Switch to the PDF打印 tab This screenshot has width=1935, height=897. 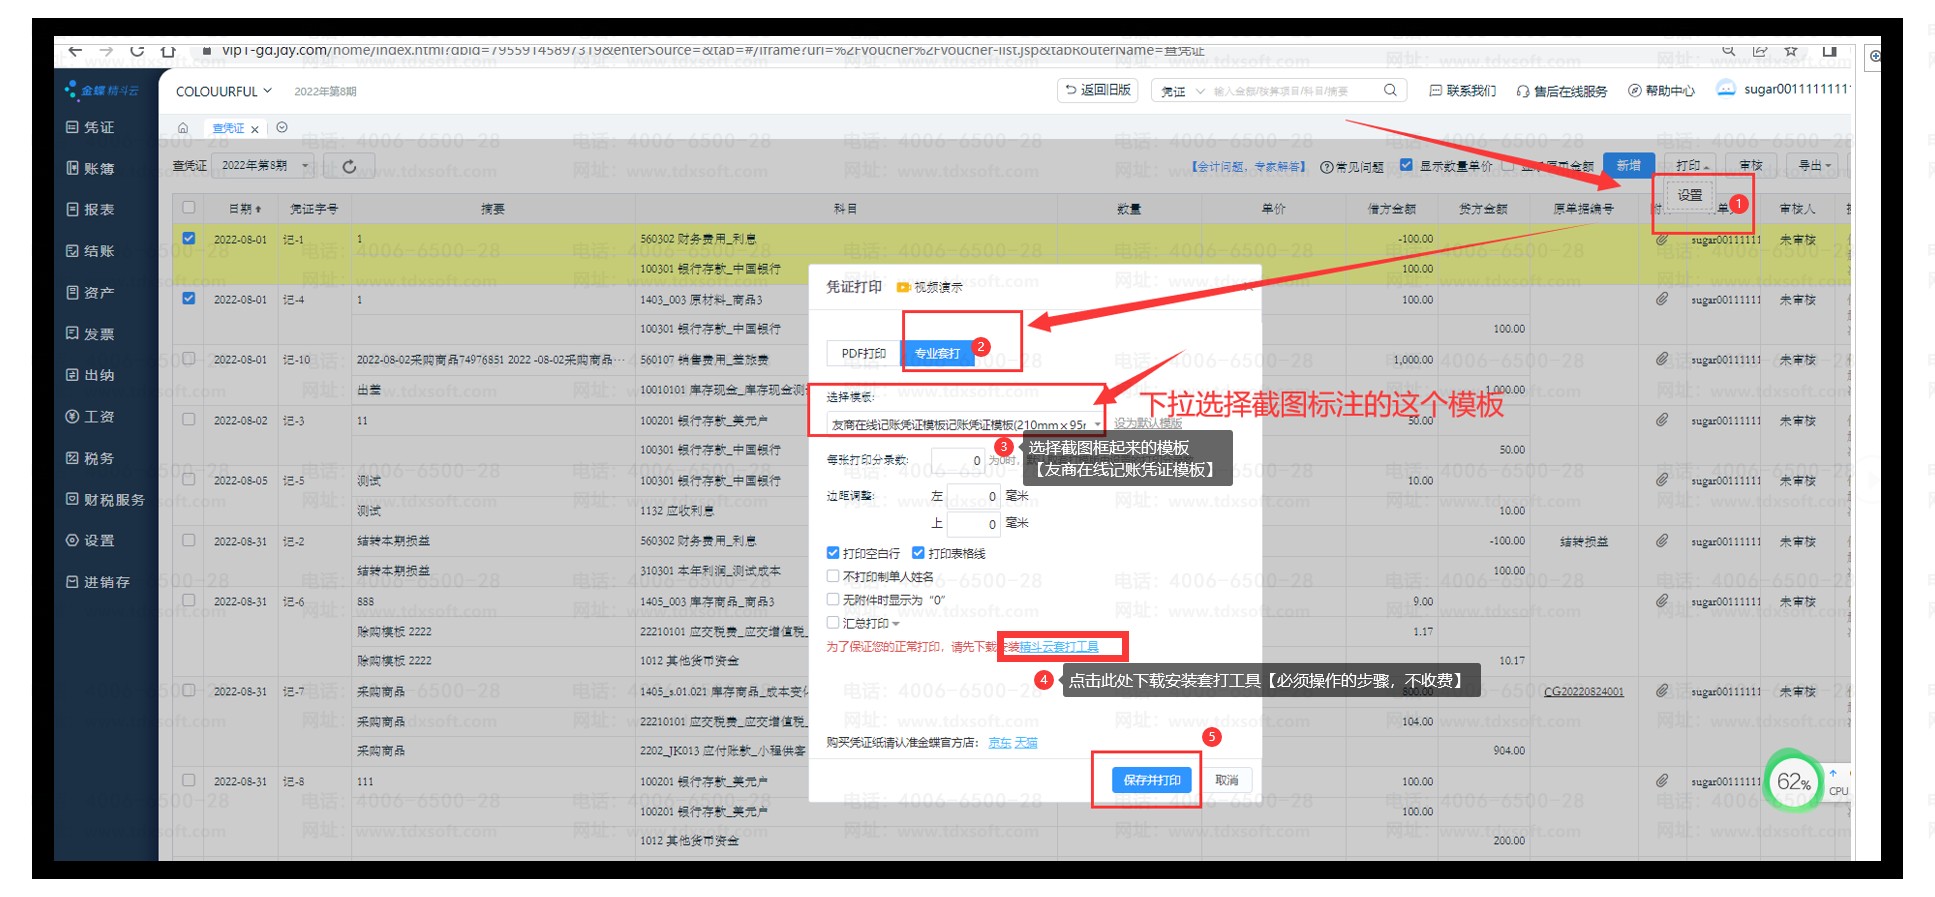863,353
